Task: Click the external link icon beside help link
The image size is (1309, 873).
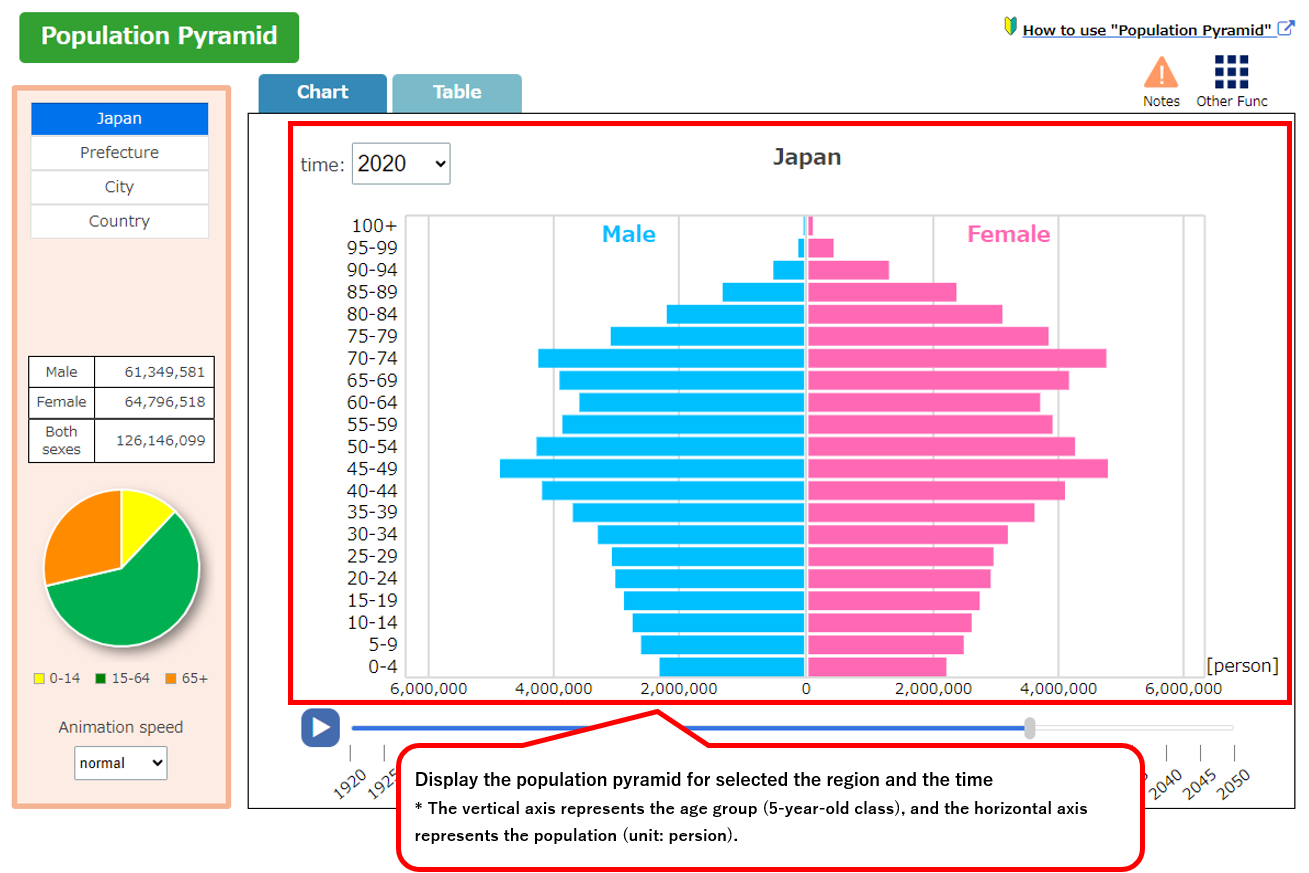Action: pyautogui.click(x=1288, y=28)
